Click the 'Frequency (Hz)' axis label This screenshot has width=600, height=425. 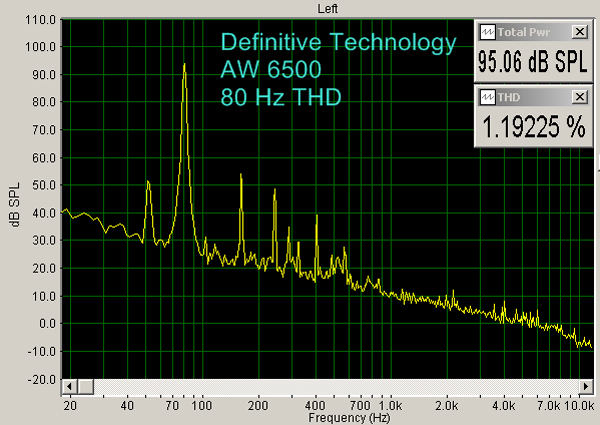[349, 418]
